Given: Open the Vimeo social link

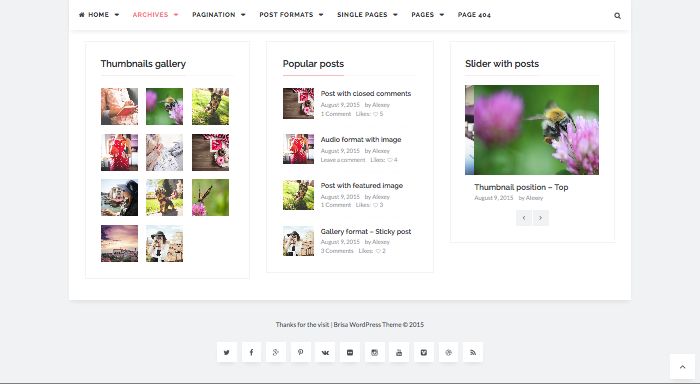Looking at the screenshot, I should 424,352.
